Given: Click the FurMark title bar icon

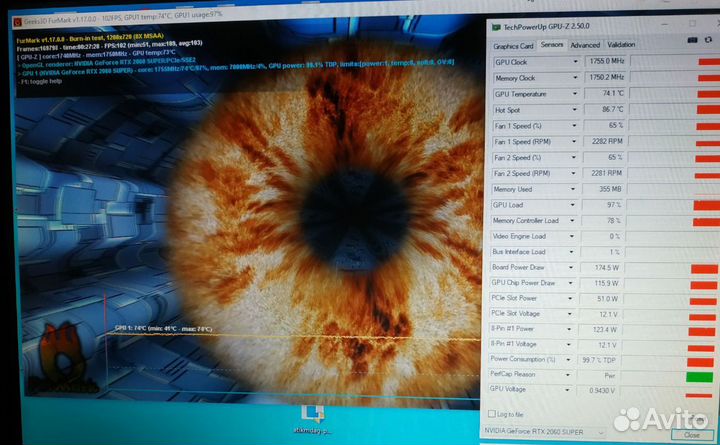Looking at the screenshot, I should pyautogui.click(x=17, y=22).
